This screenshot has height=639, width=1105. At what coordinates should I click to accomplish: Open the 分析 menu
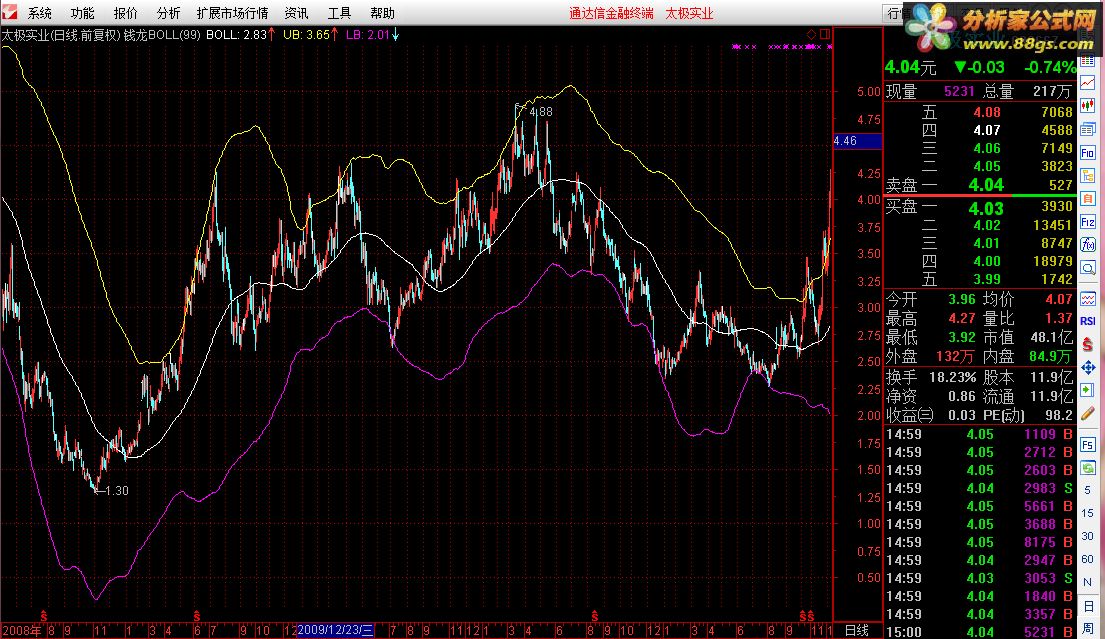[168, 13]
